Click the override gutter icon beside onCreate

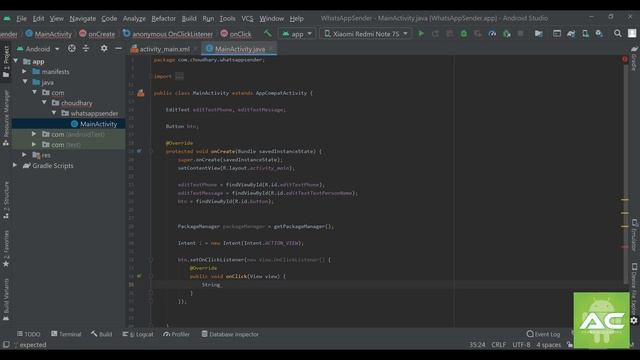pyautogui.click(x=140, y=151)
